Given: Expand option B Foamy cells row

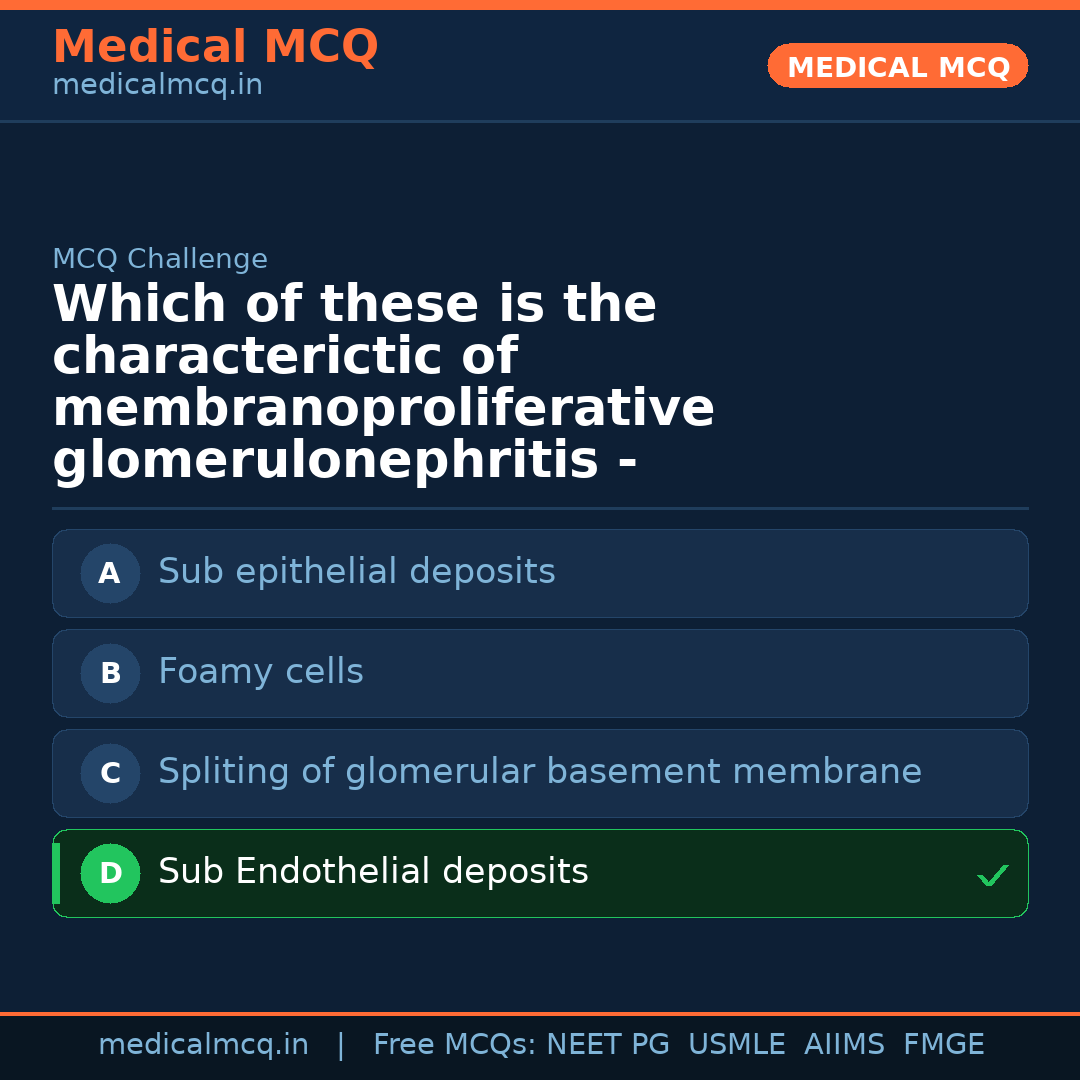Looking at the screenshot, I should pyautogui.click(x=540, y=673).
